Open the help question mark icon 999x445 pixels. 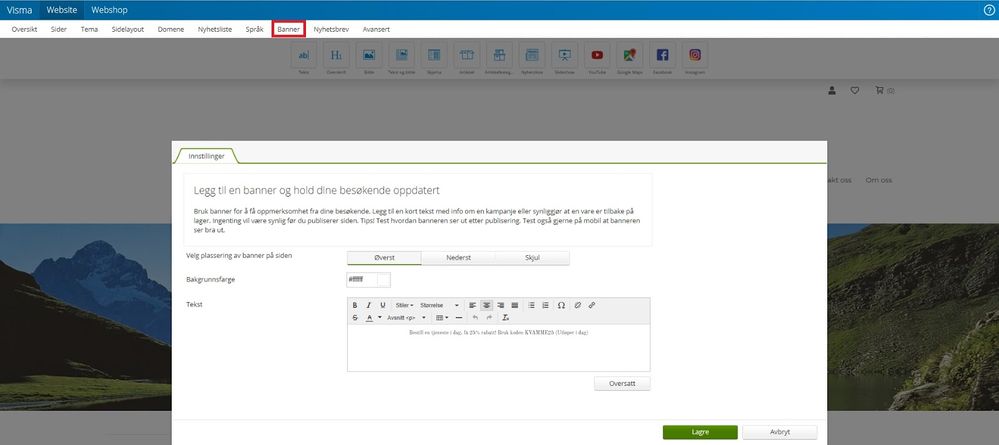[x=989, y=10]
